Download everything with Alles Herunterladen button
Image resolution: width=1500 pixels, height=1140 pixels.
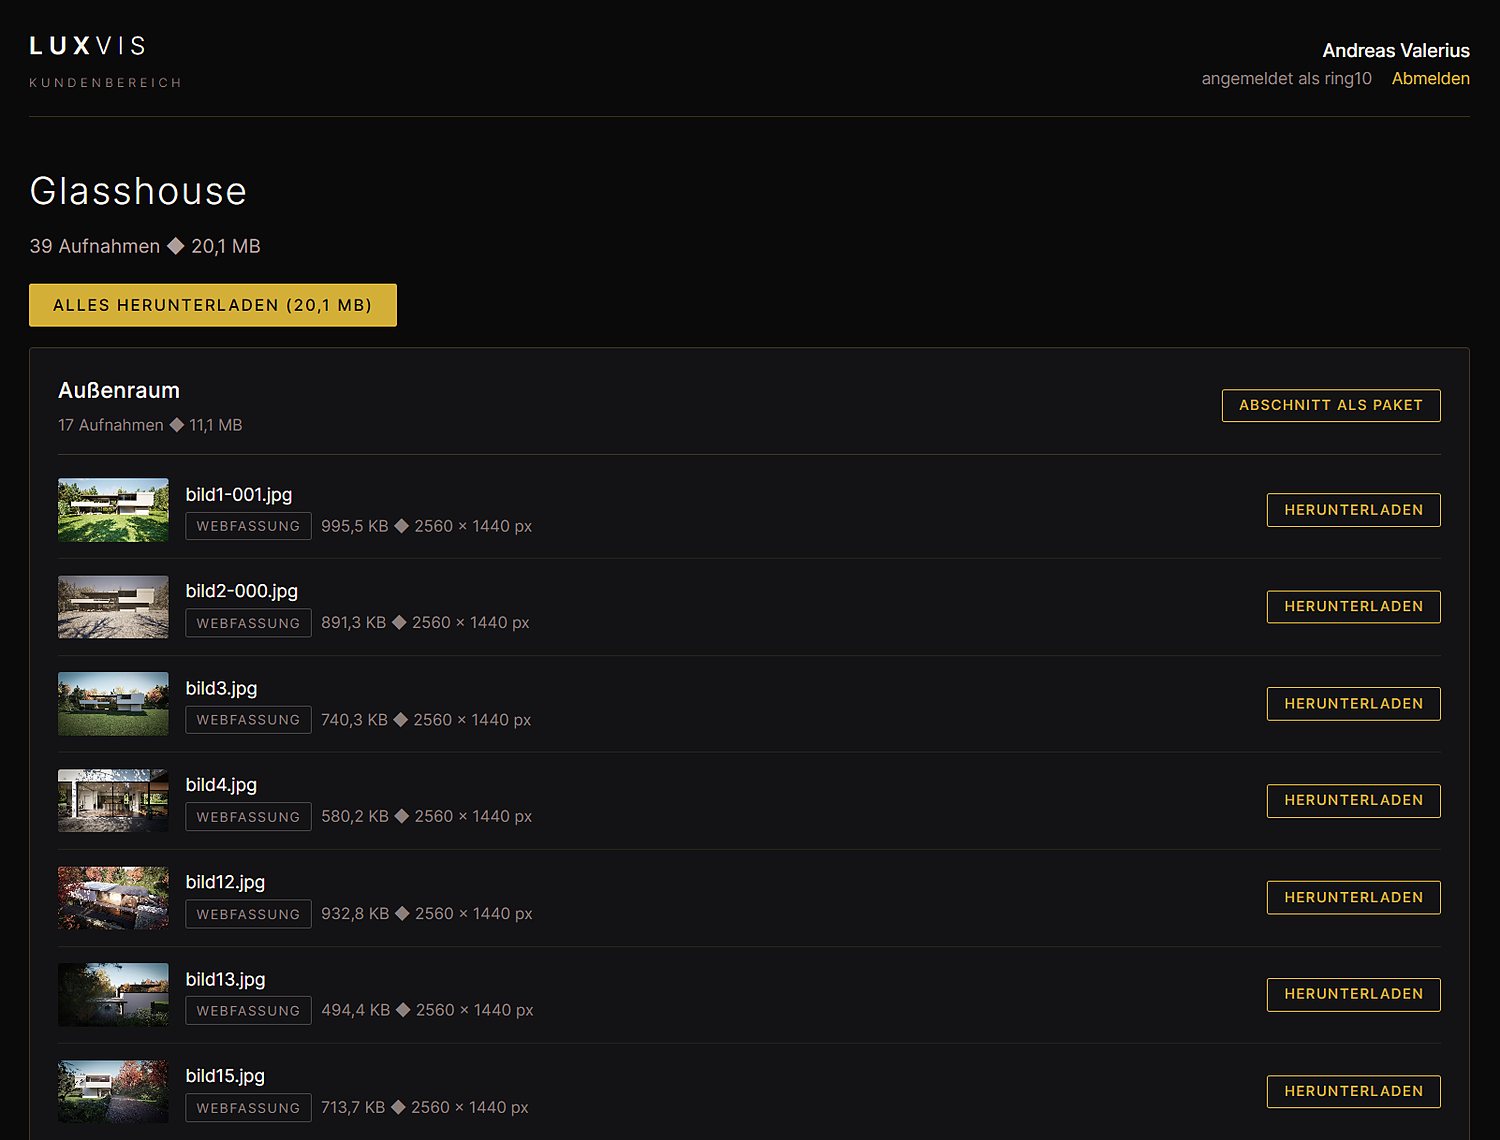pyautogui.click(x=213, y=305)
